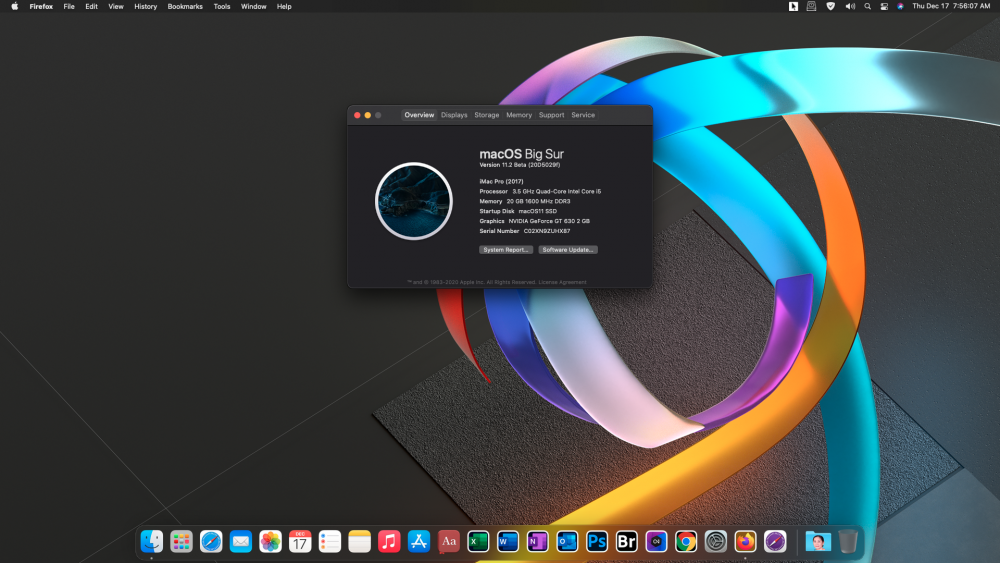The height and width of the screenshot is (563, 1000).
Task: Switch to the Displays tab
Action: [x=454, y=115]
